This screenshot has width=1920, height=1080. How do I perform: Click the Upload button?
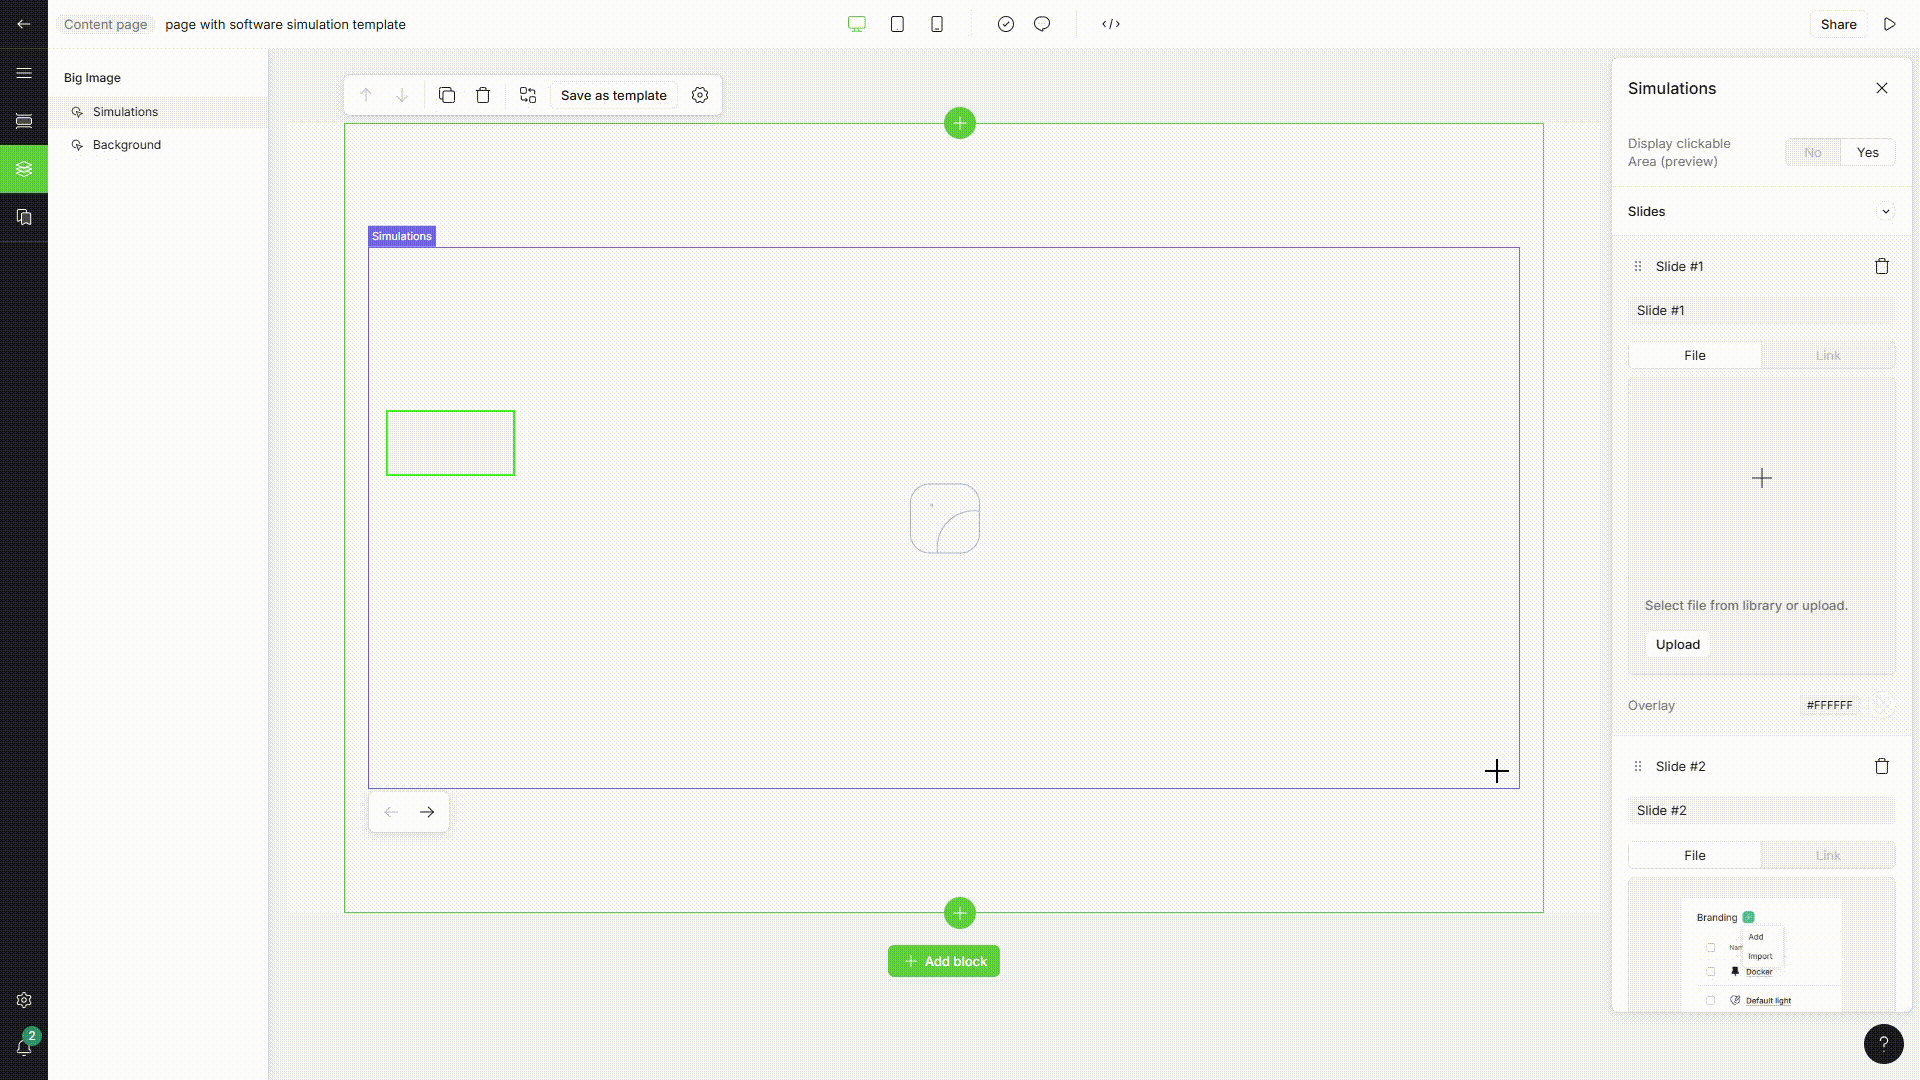coord(1677,644)
